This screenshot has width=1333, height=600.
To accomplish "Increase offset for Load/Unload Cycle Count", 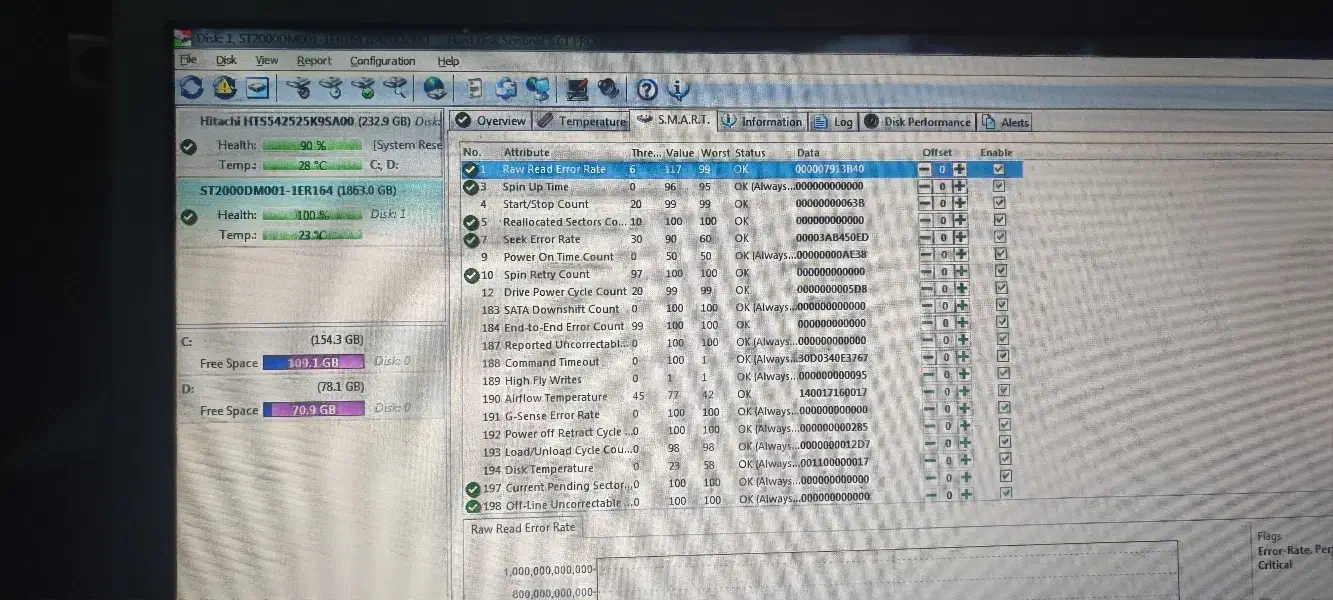I will tap(965, 443).
